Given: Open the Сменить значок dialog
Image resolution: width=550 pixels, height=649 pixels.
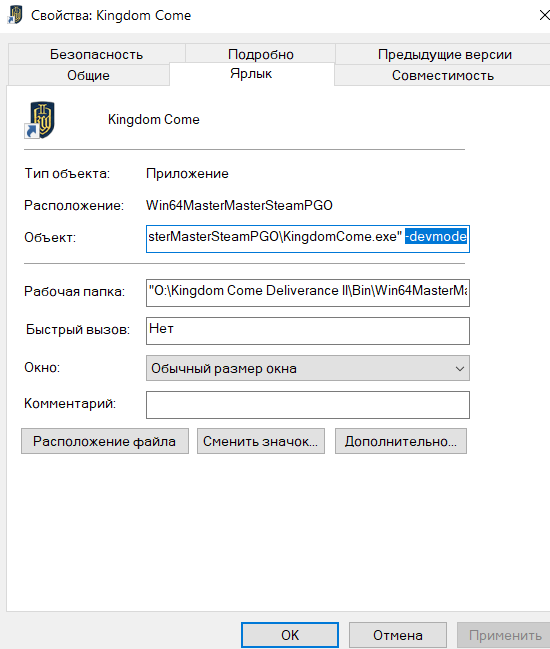Looking at the screenshot, I should tap(261, 441).
